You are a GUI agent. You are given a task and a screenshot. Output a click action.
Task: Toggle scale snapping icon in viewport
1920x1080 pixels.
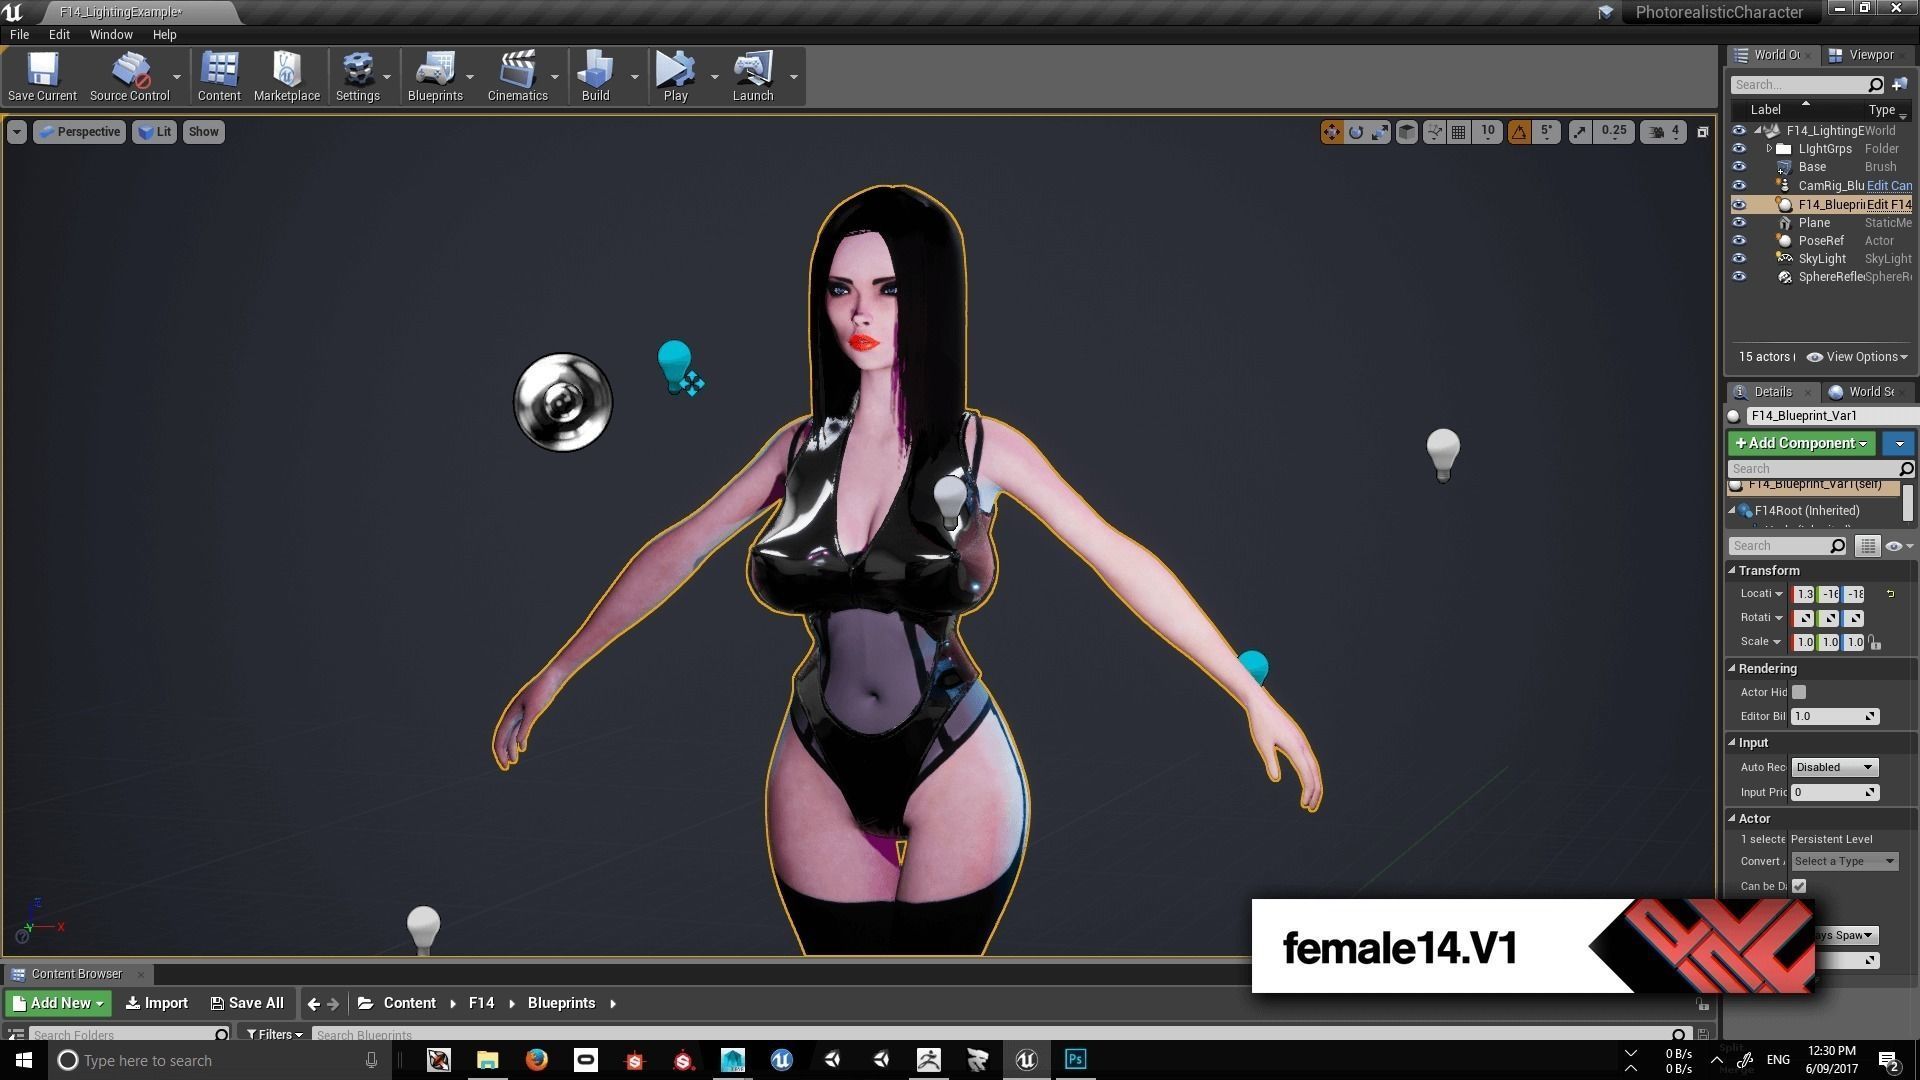tap(1579, 132)
